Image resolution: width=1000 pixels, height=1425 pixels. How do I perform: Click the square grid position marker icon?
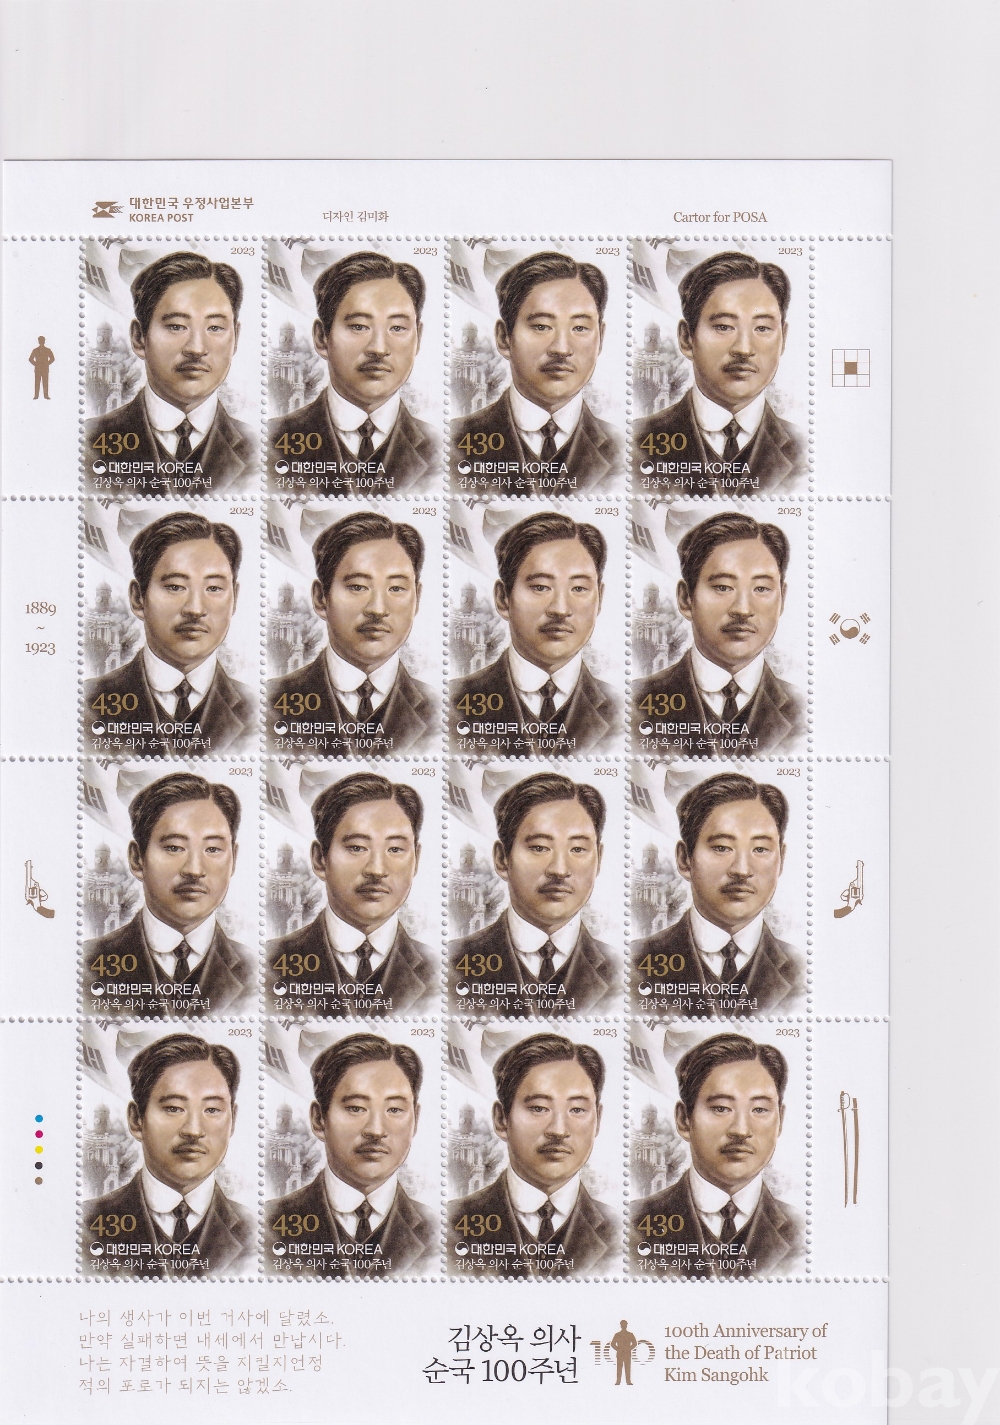pyautogui.click(x=851, y=367)
